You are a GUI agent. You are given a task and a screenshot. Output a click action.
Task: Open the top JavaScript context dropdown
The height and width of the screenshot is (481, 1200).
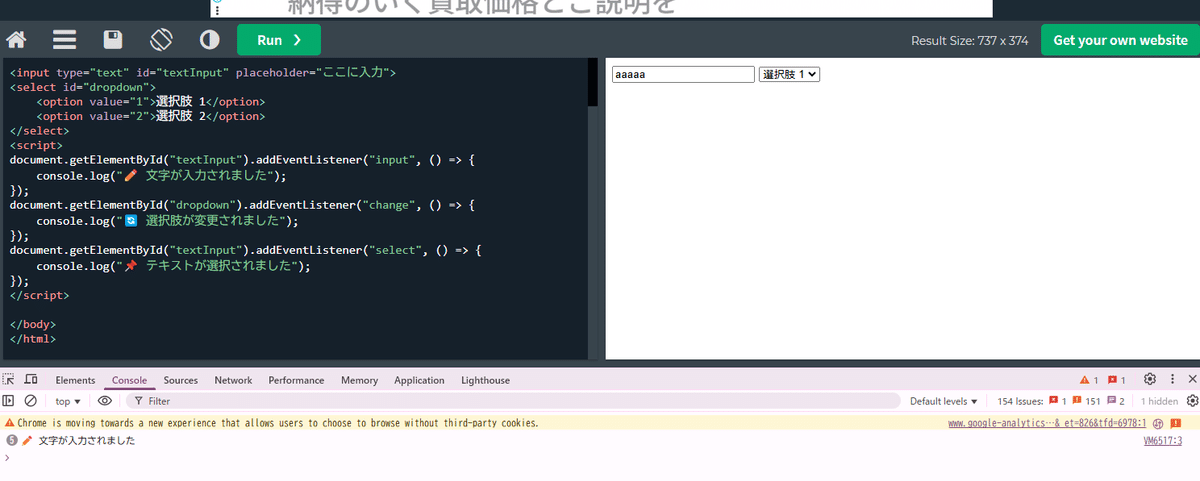67,401
